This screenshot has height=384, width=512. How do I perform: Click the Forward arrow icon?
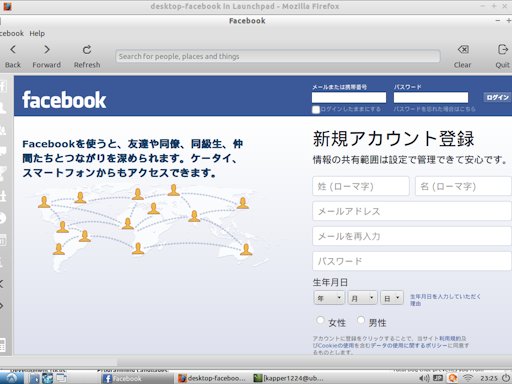click(47, 50)
